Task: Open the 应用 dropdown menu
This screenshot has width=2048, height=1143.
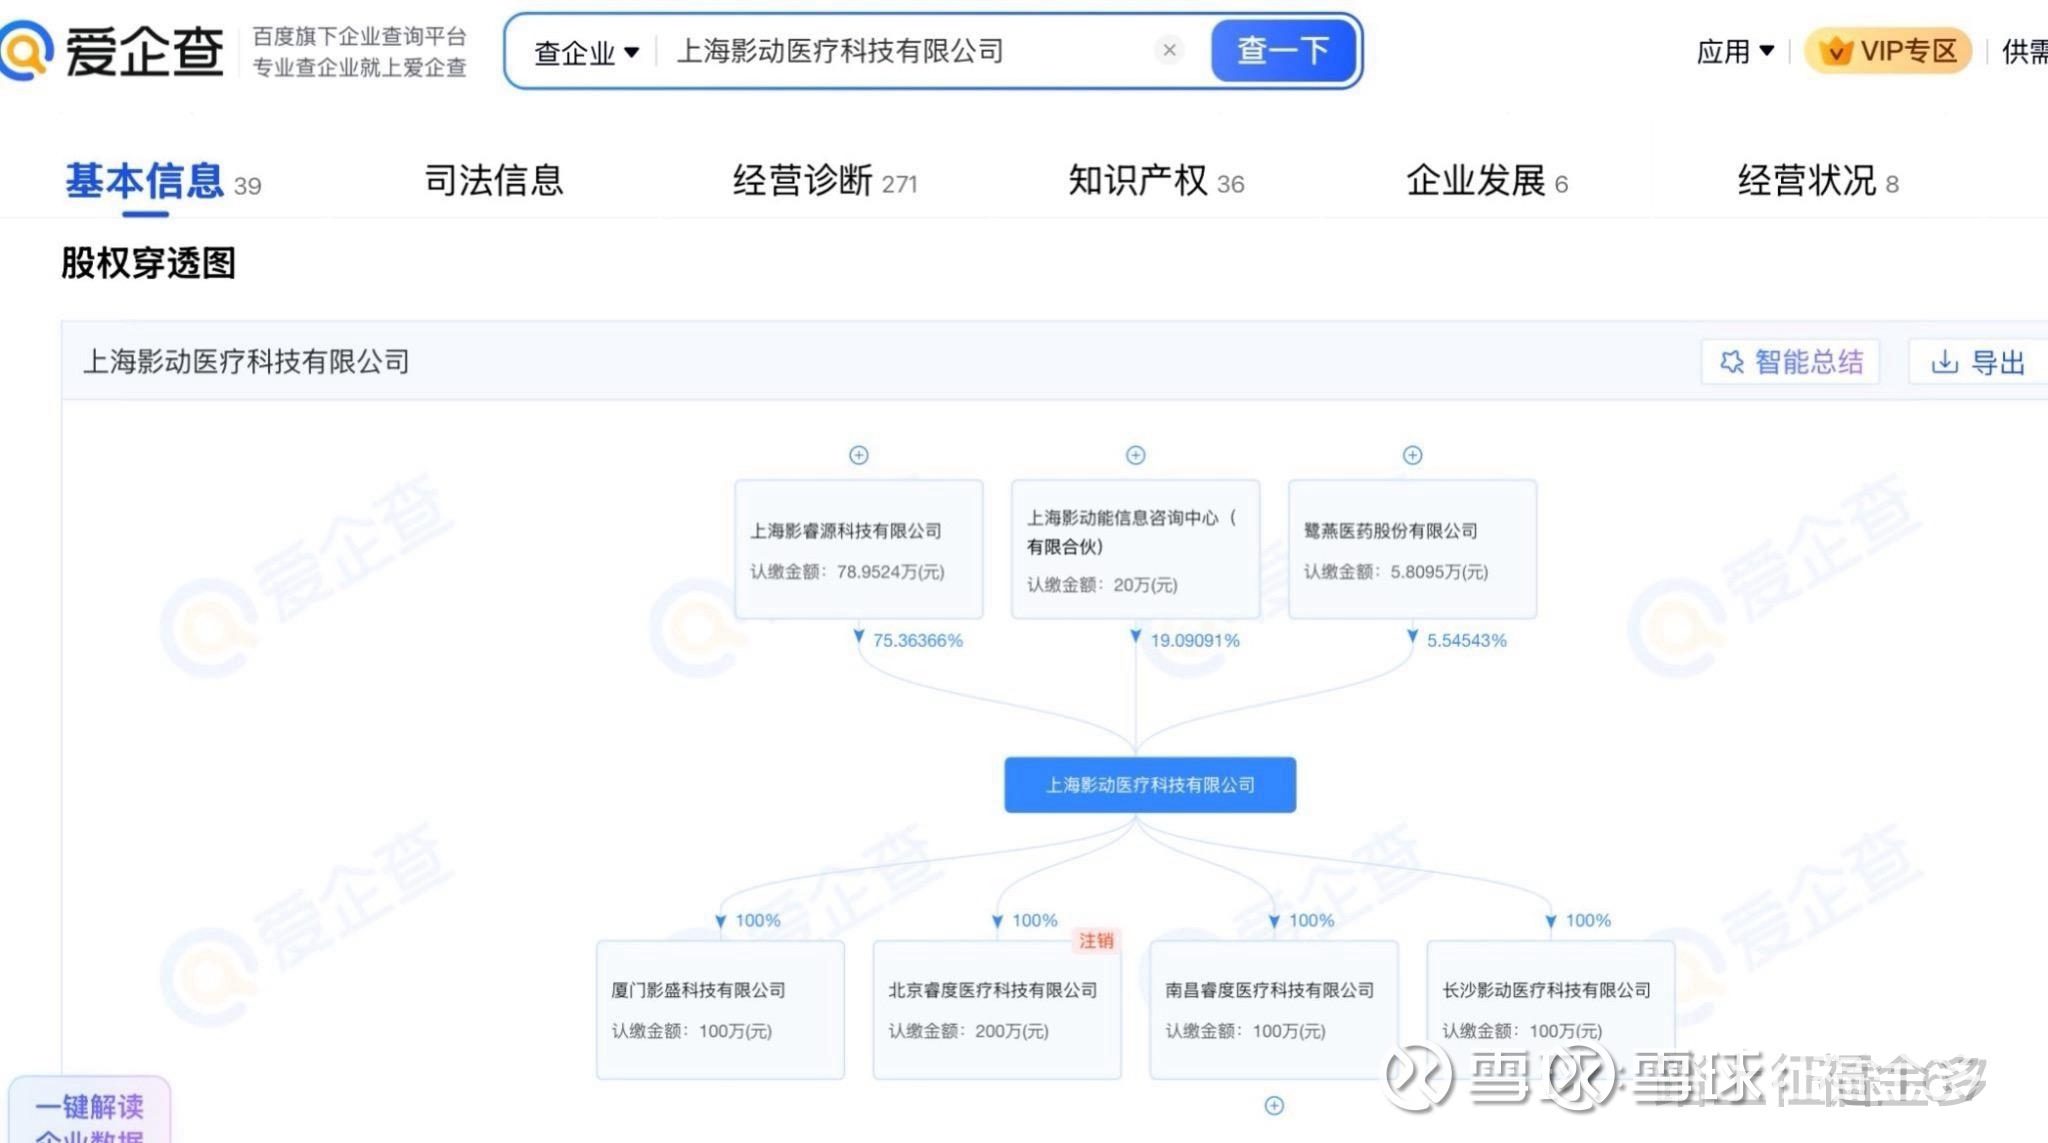Action: click(1734, 51)
